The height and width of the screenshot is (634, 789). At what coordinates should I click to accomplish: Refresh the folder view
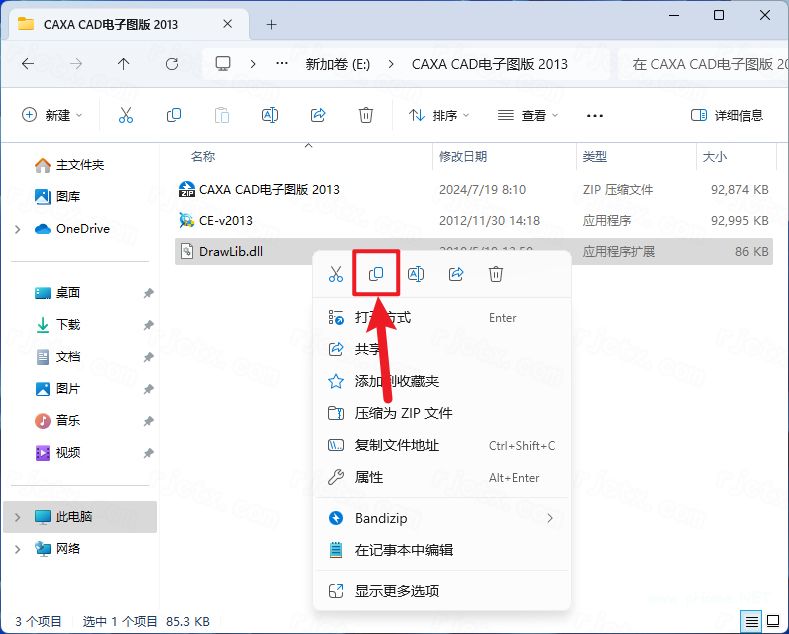(172, 64)
